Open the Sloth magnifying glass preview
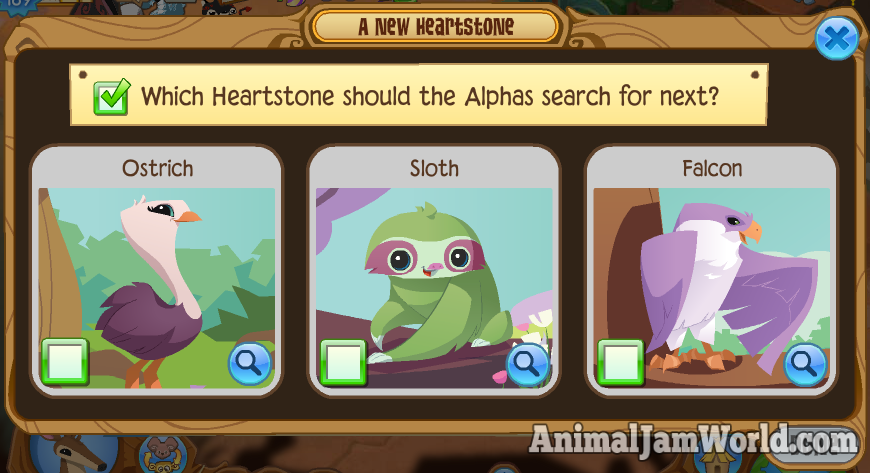 [528, 364]
